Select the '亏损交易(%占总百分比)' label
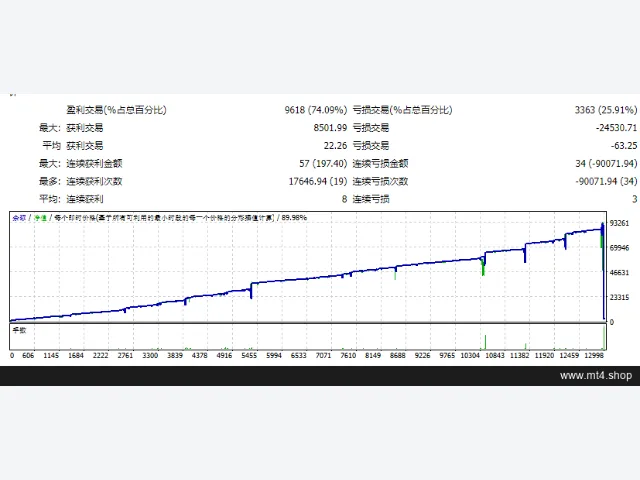 pos(402,110)
